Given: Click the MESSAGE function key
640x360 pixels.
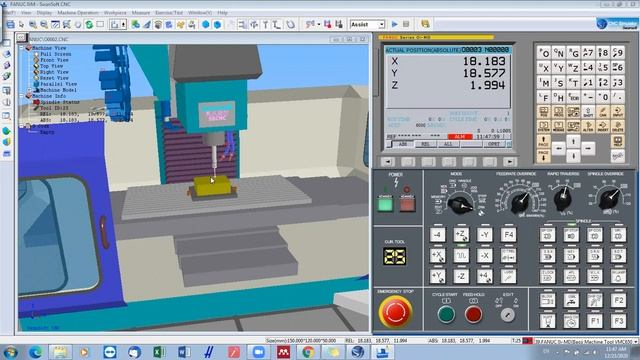Looking at the screenshot, I should (558, 126).
